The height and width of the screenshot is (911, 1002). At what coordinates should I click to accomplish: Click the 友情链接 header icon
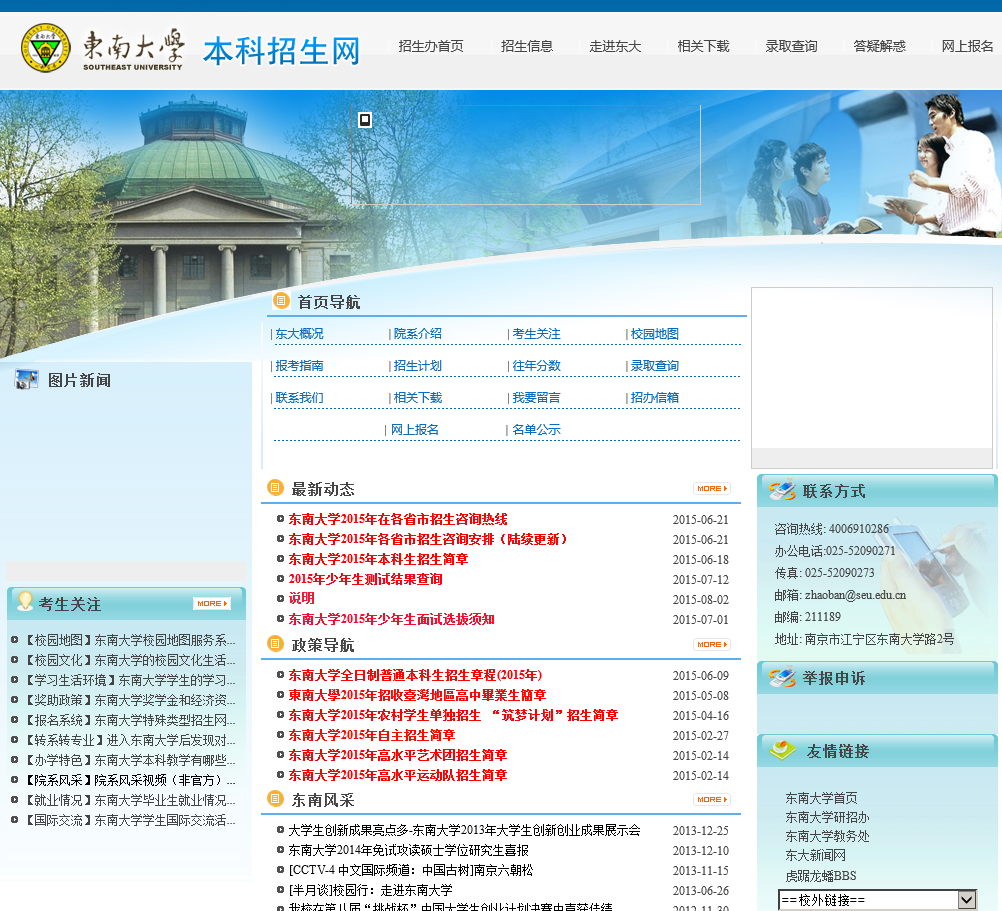pos(782,751)
